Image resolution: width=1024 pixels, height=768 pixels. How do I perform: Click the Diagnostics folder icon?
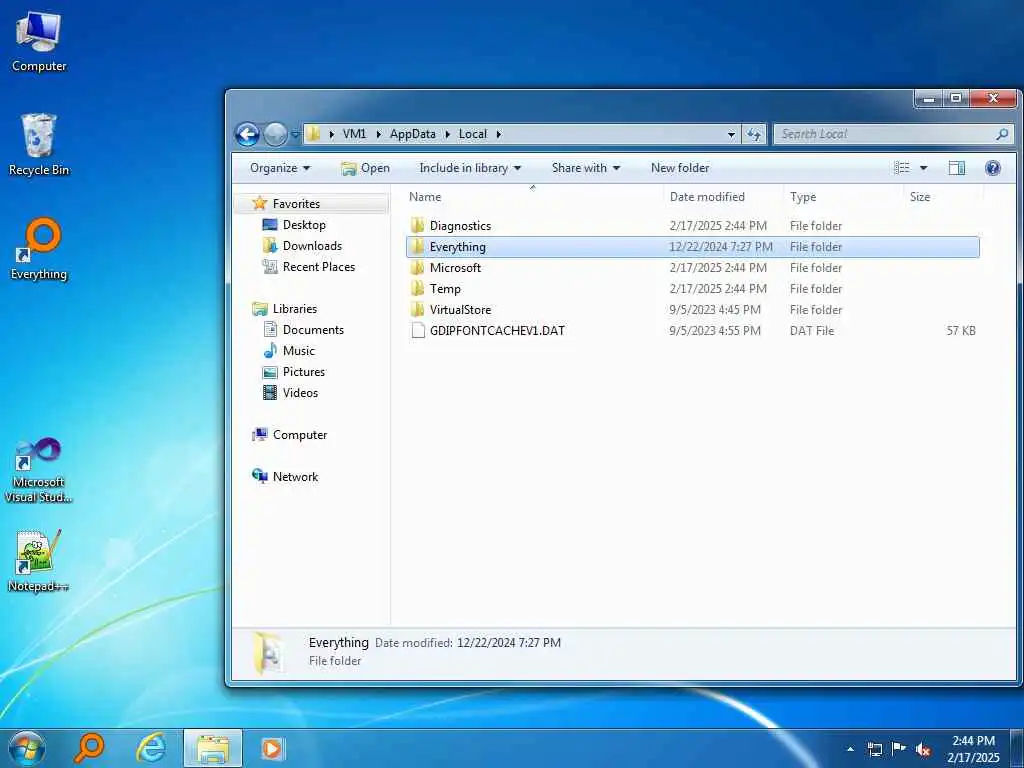tap(417, 225)
